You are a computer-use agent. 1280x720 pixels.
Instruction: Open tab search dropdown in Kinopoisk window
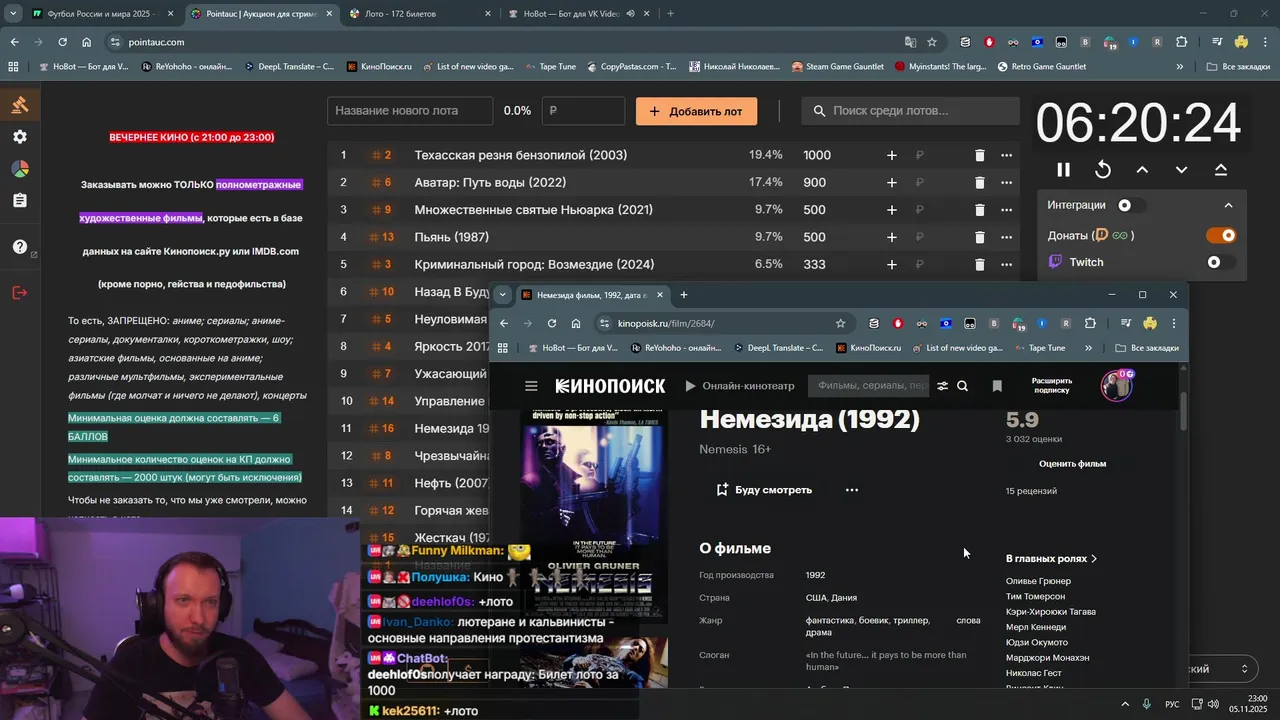[x=503, y=295]
